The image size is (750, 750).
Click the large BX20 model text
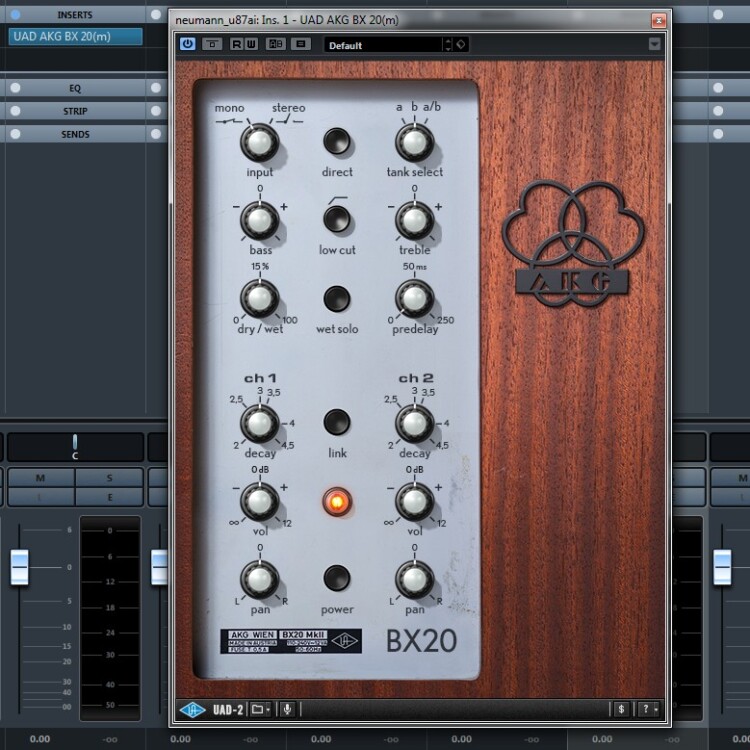click(x=421, y=641)
